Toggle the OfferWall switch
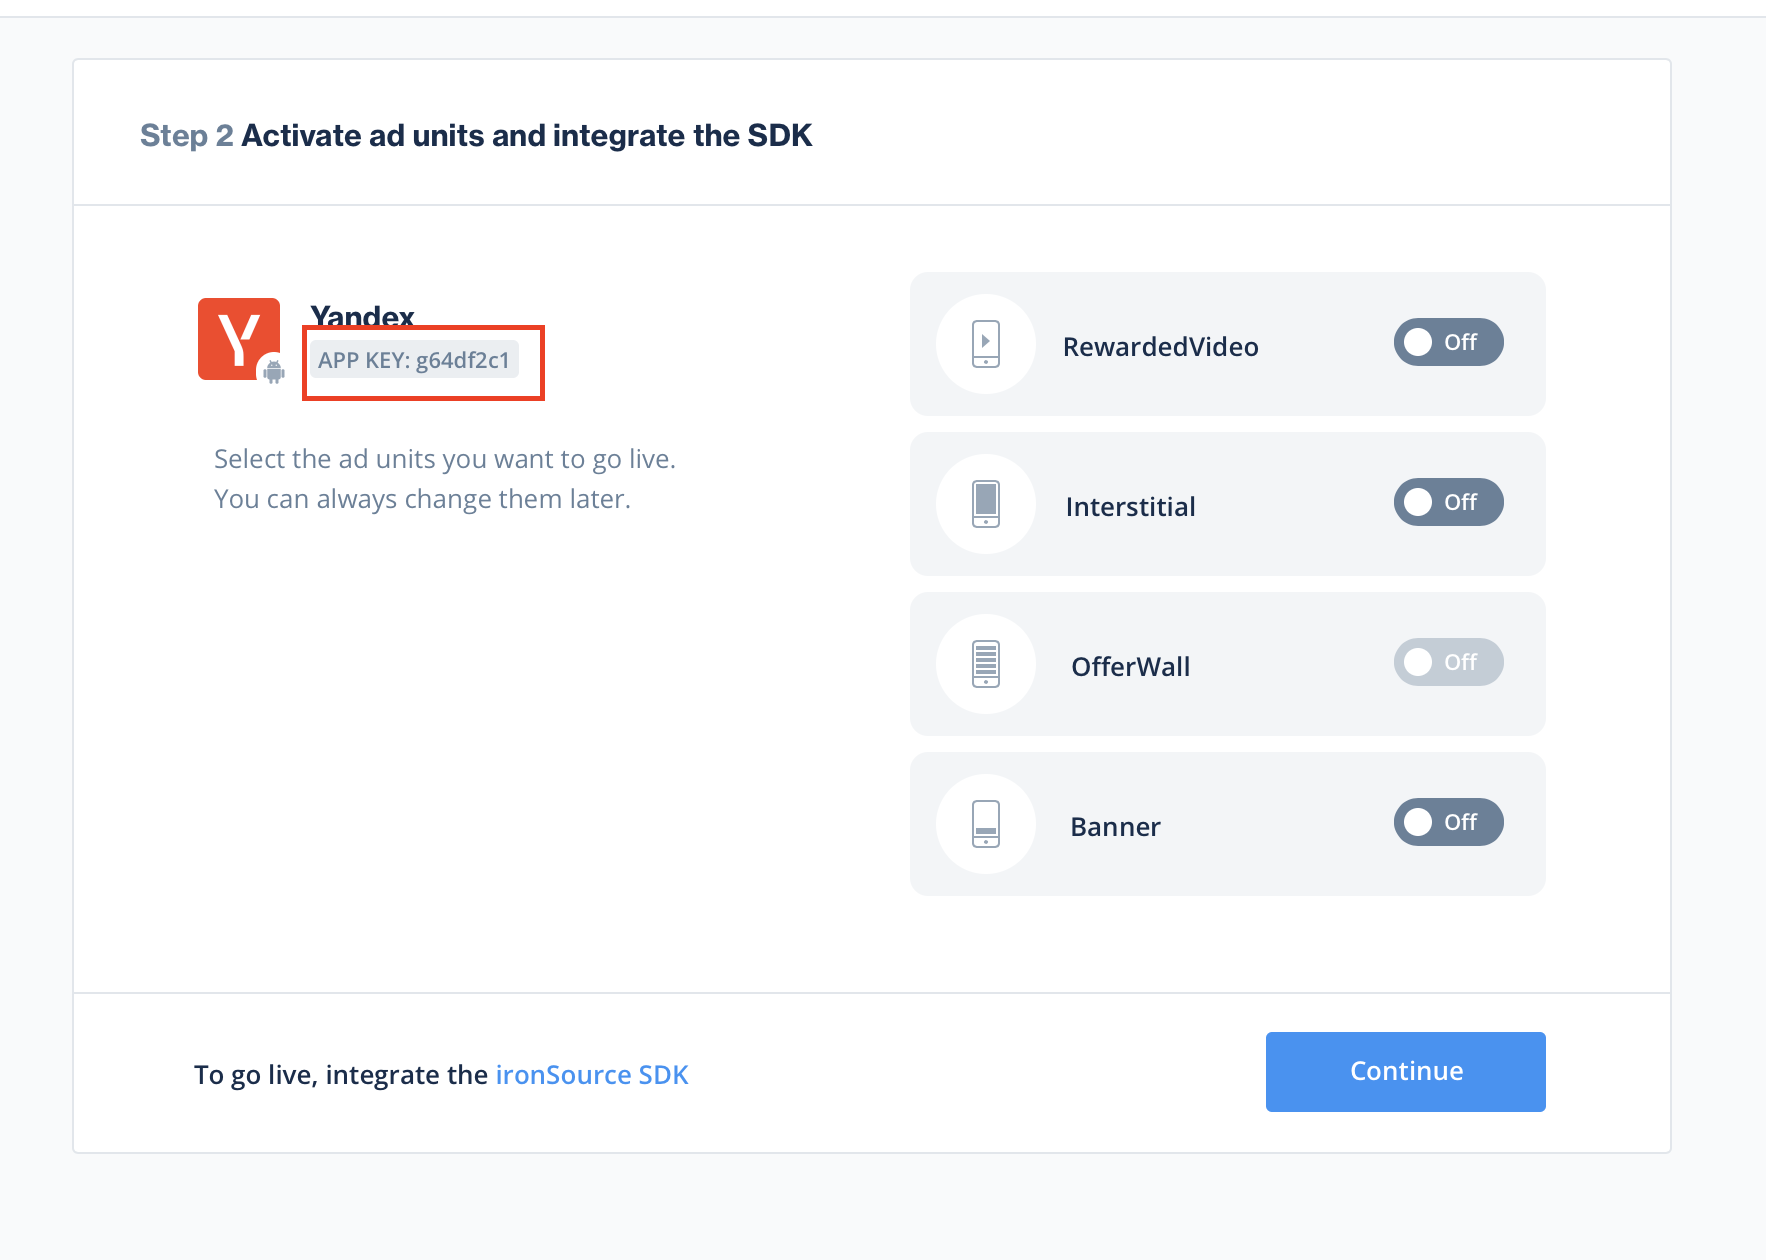 pyautogui.click(x=1447, y=662)
